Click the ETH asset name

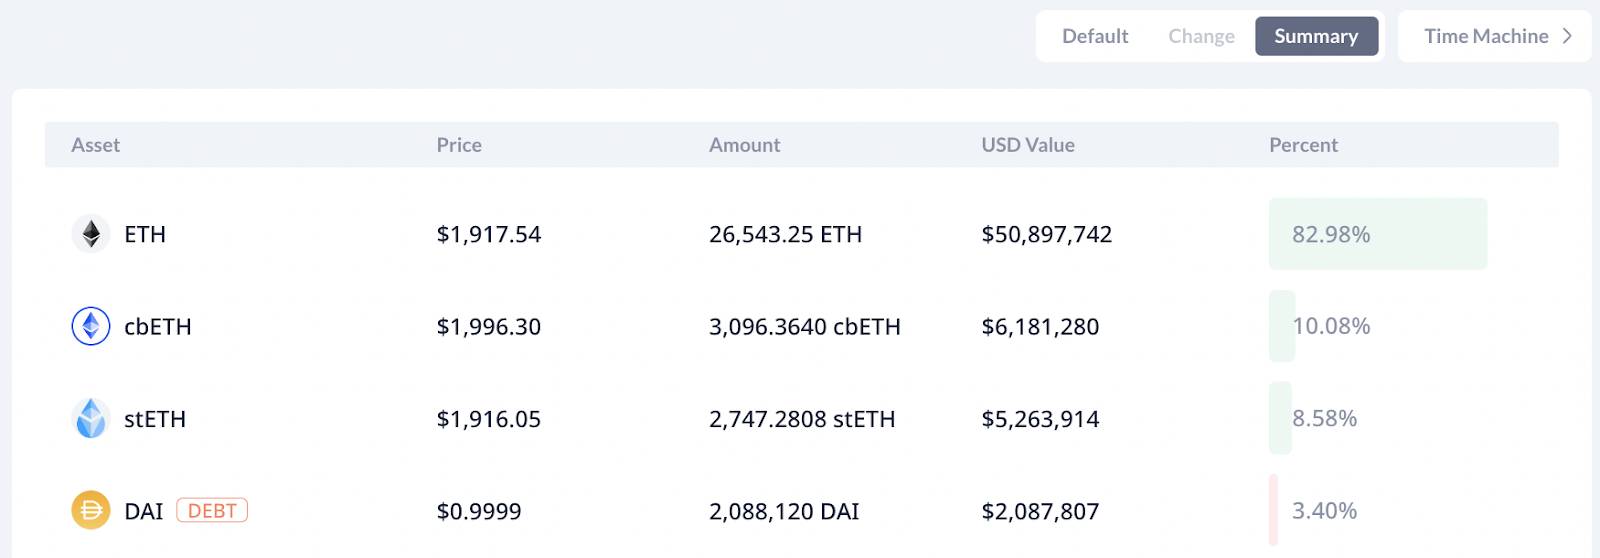click(x=145, y=234)
